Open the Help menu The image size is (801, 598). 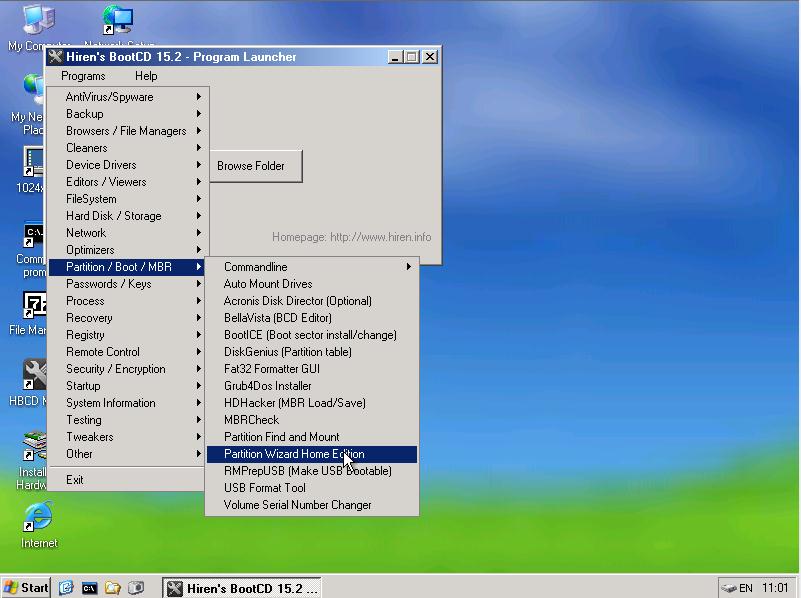(146, 76)
